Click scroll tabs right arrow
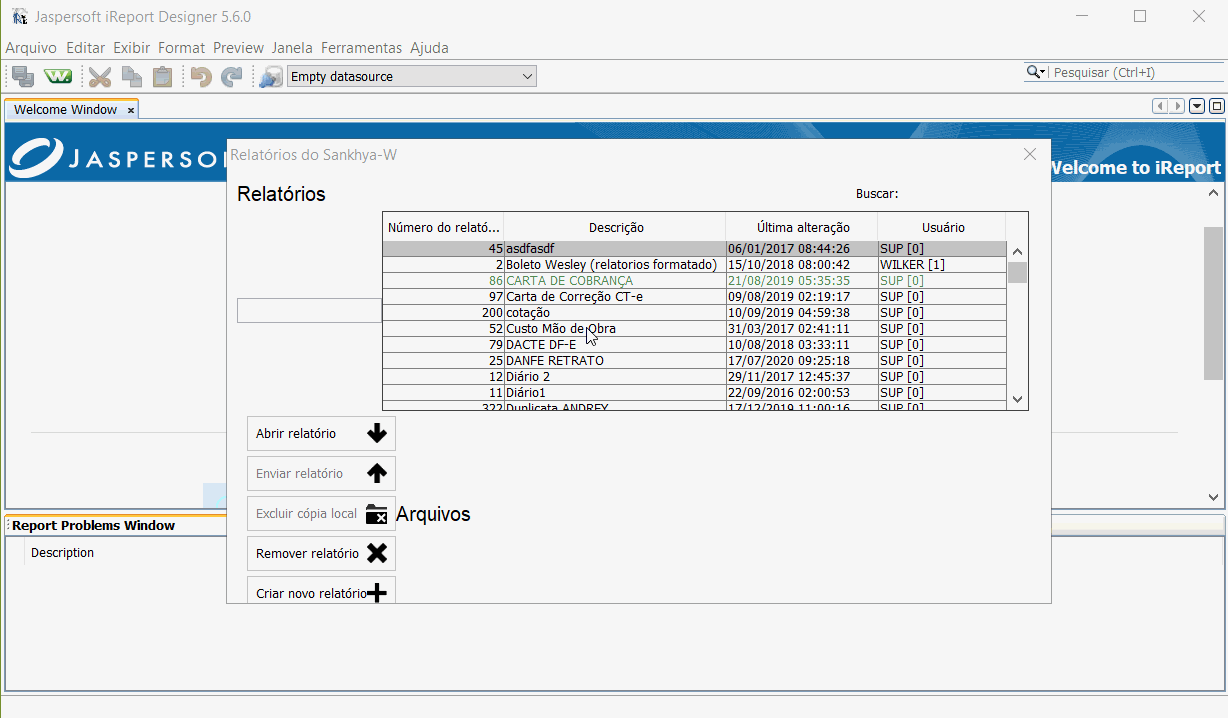The height and width of the screenshot is (718, 1228). [x=1177, y=106]
